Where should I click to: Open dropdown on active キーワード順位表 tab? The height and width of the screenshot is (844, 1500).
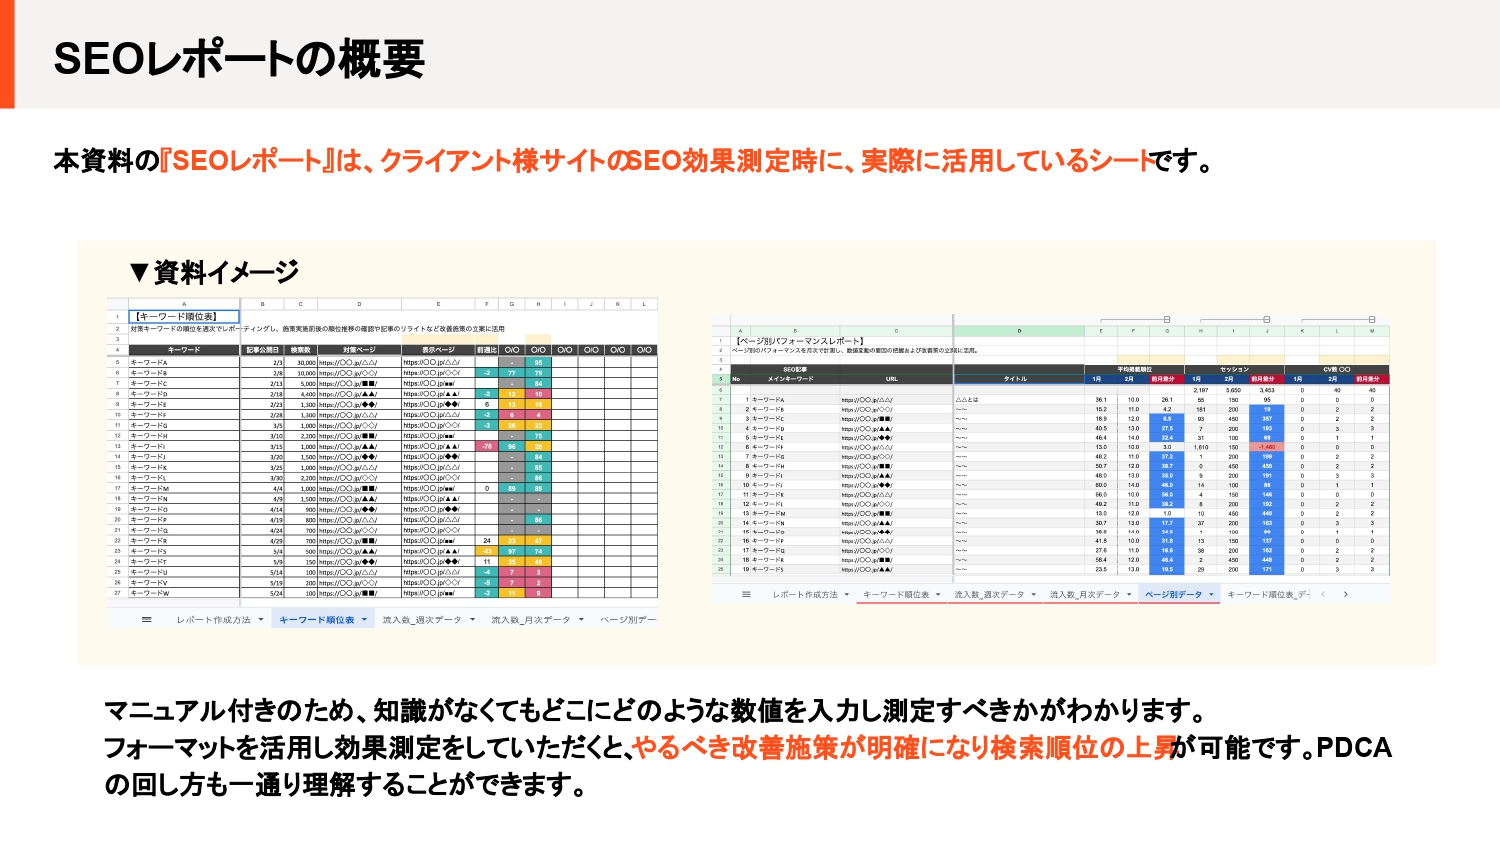click(364, 620)
